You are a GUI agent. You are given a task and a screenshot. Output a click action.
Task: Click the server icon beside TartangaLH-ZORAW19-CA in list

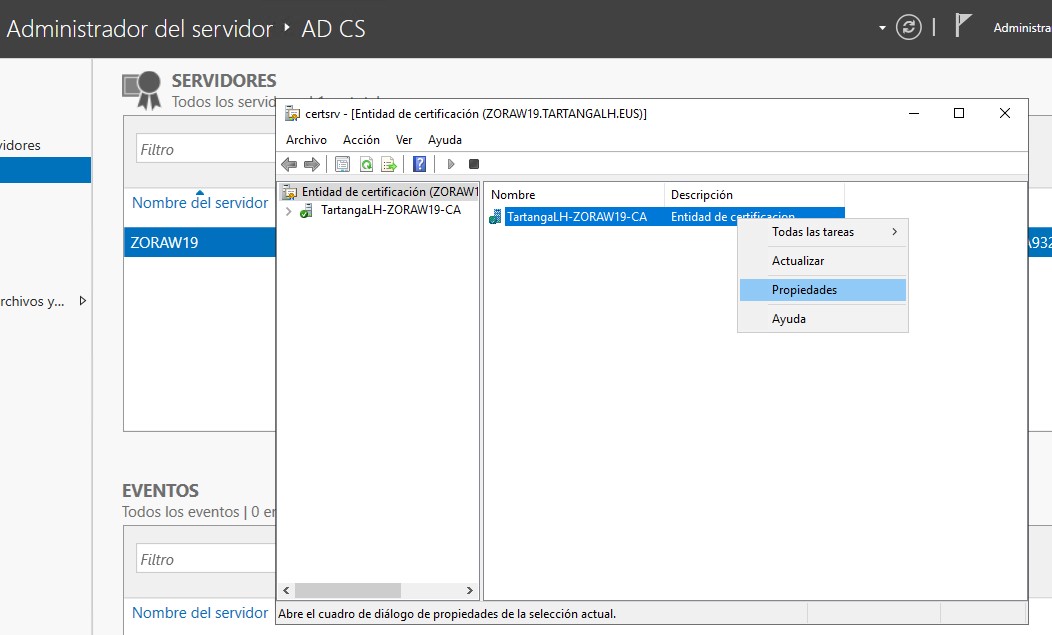point(495,217)
